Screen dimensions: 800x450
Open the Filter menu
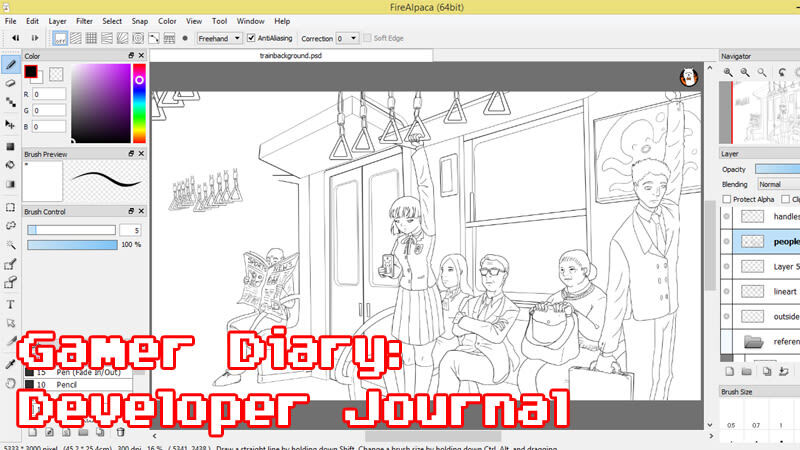85,20
